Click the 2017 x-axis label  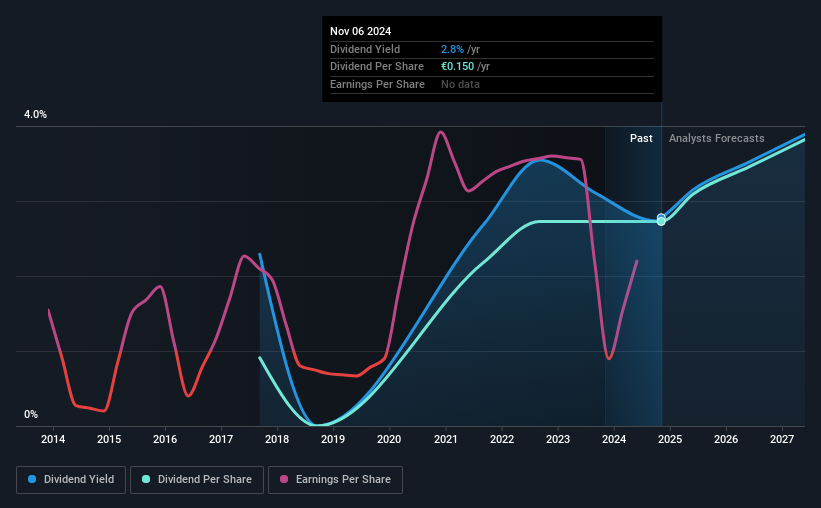221,439
